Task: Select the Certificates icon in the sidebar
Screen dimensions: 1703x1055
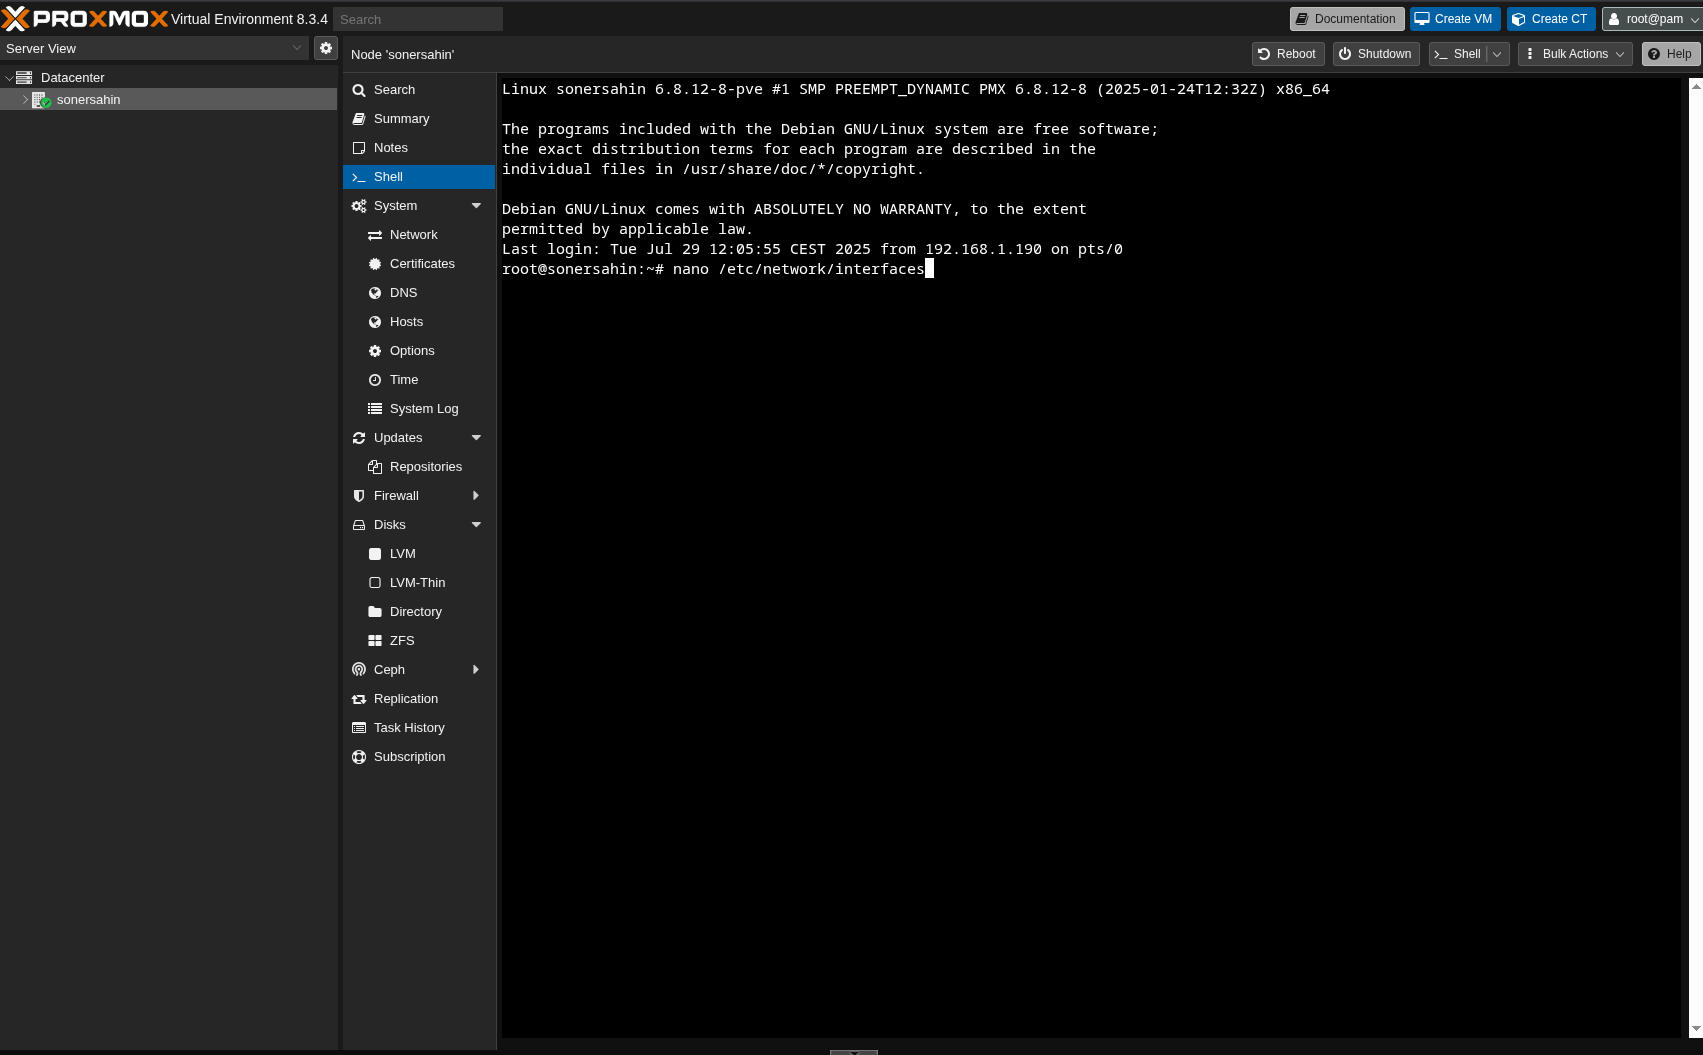Action: click(374, 263)
